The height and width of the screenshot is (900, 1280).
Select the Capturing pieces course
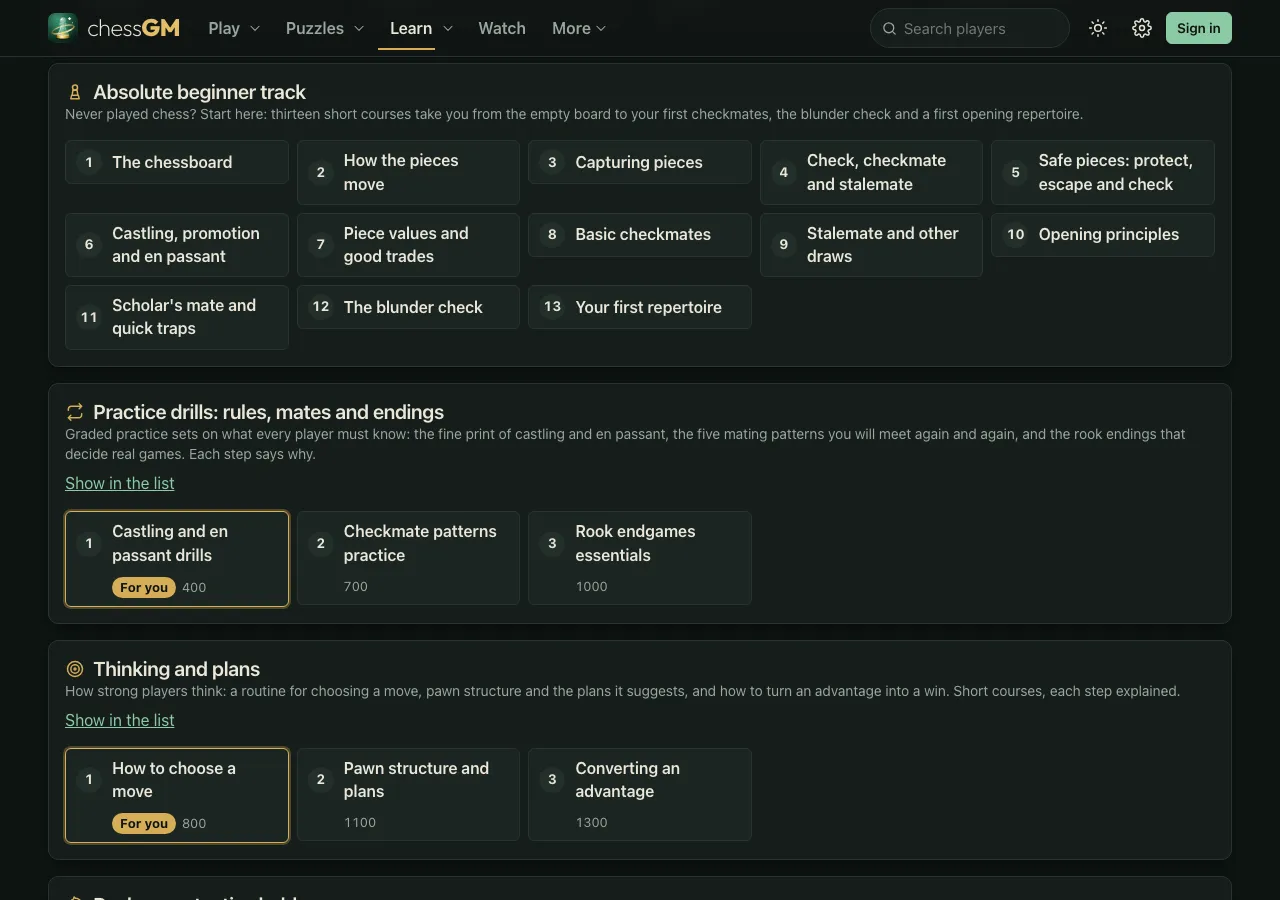(x=640, y=162)
